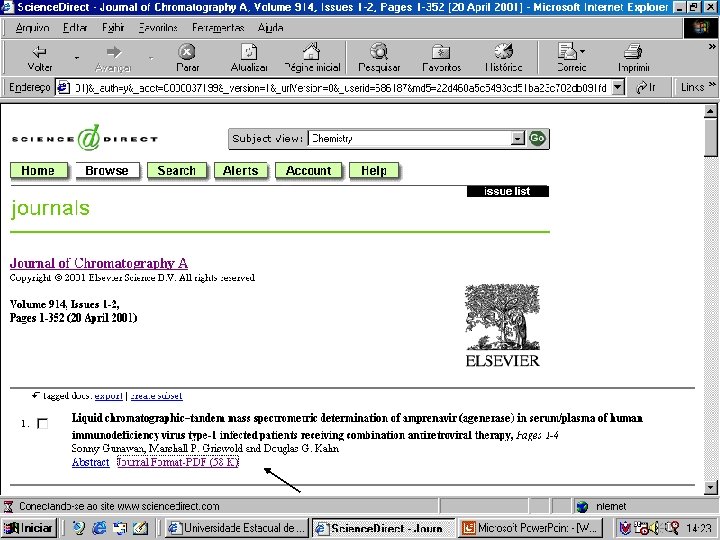Click the Voltar back arrow icon
The image size is (720, 540).
[x=39, y=52]
